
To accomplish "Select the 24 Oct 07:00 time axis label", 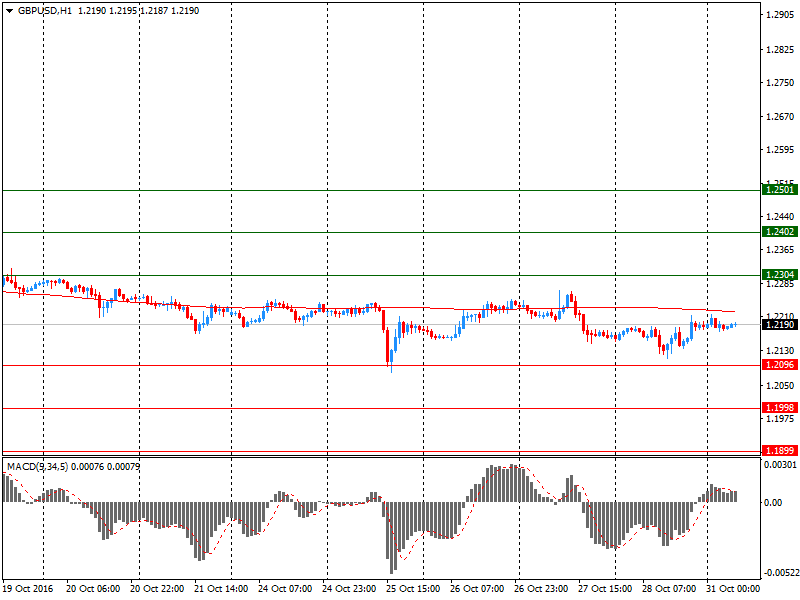I will coord(285,588).
